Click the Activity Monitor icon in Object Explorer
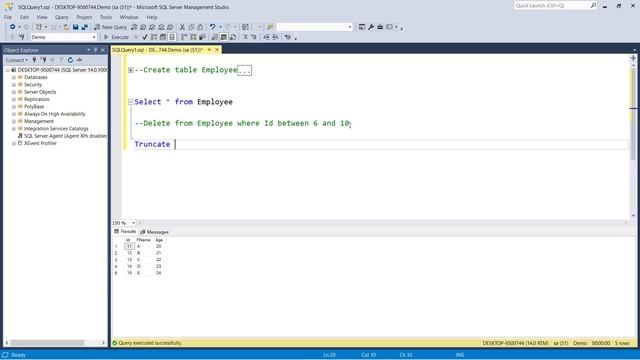 click(x=80, y=60)
